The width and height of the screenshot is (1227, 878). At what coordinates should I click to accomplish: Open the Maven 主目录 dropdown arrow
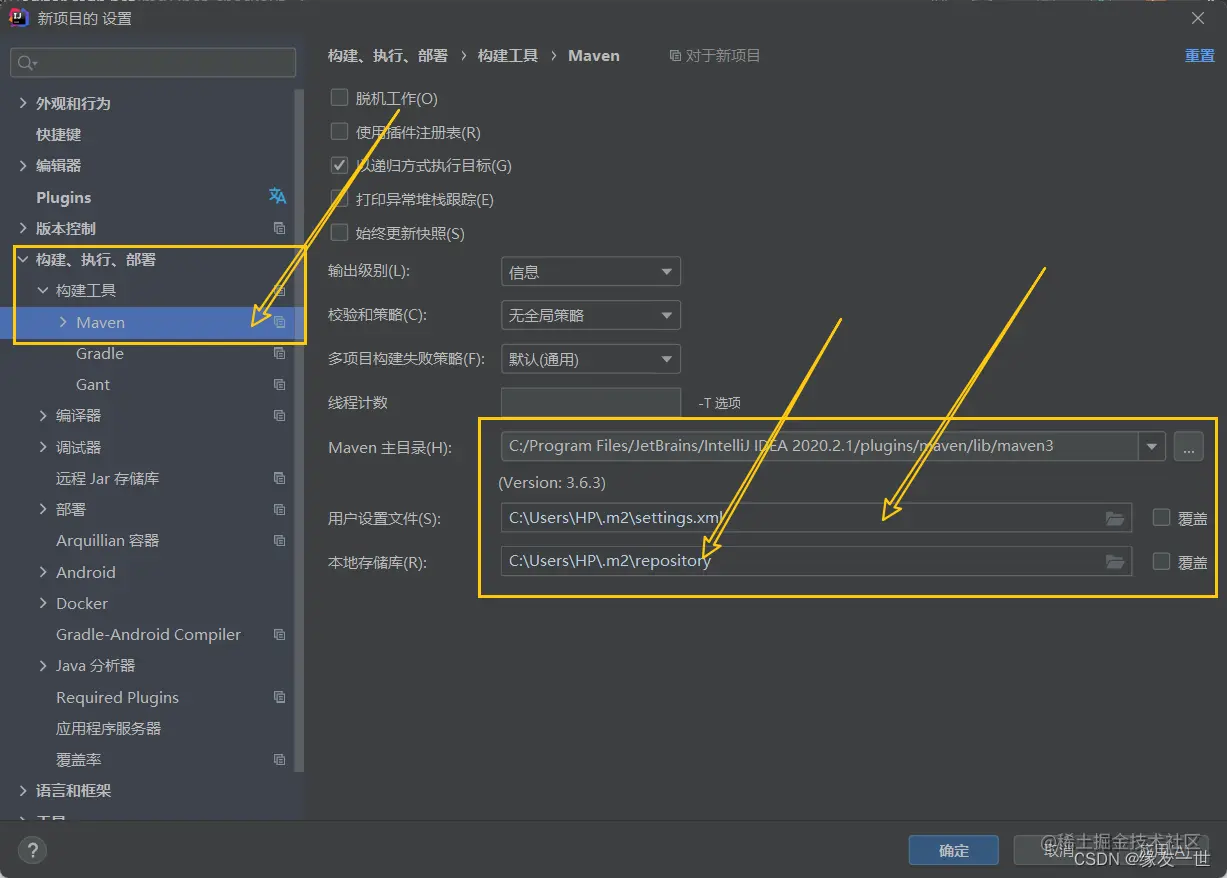(1152, 446)
